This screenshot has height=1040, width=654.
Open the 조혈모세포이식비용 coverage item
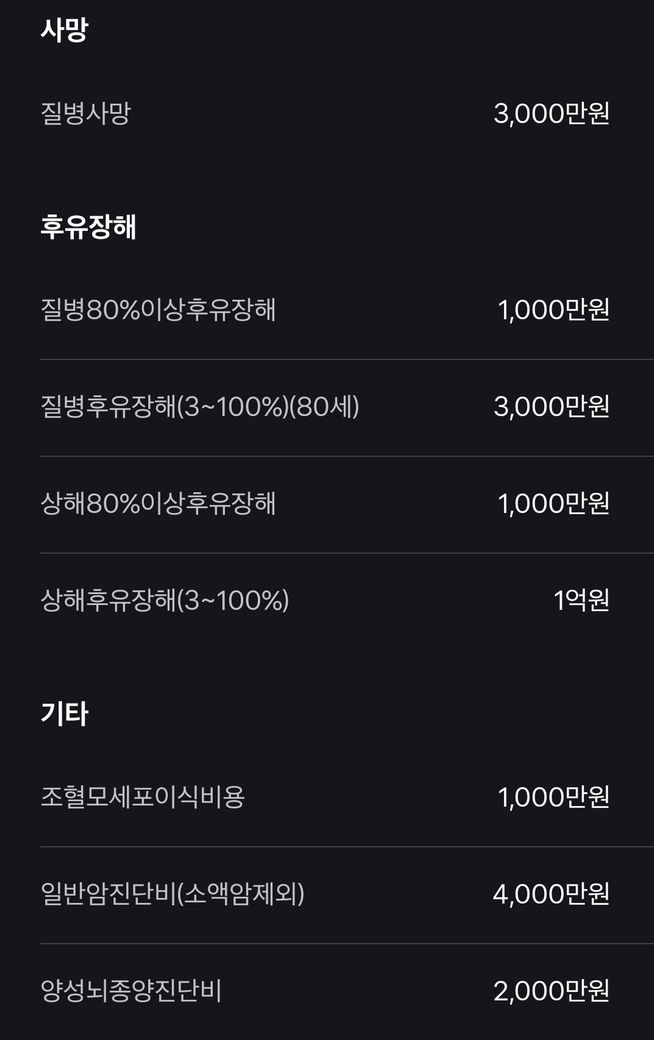tap(143, 797)
